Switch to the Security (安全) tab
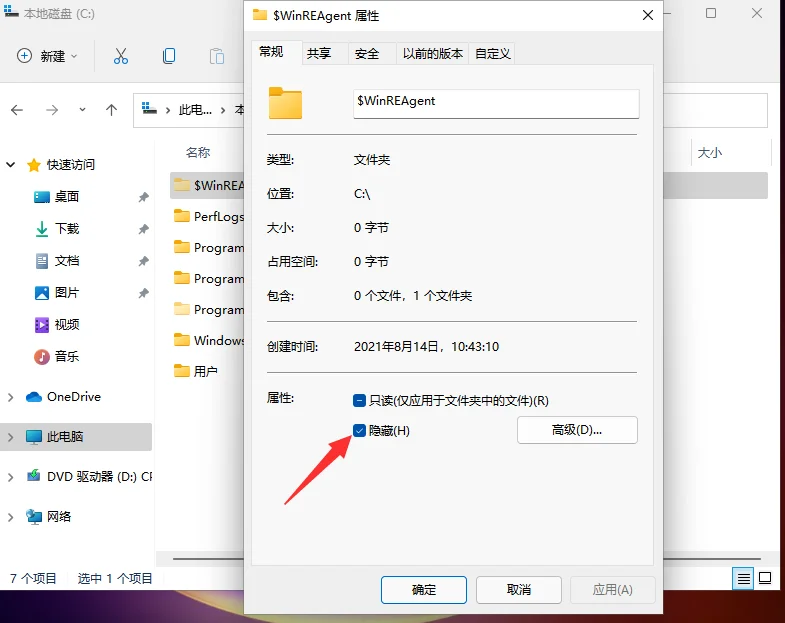 pyautogui.click(x=367, y=54)
